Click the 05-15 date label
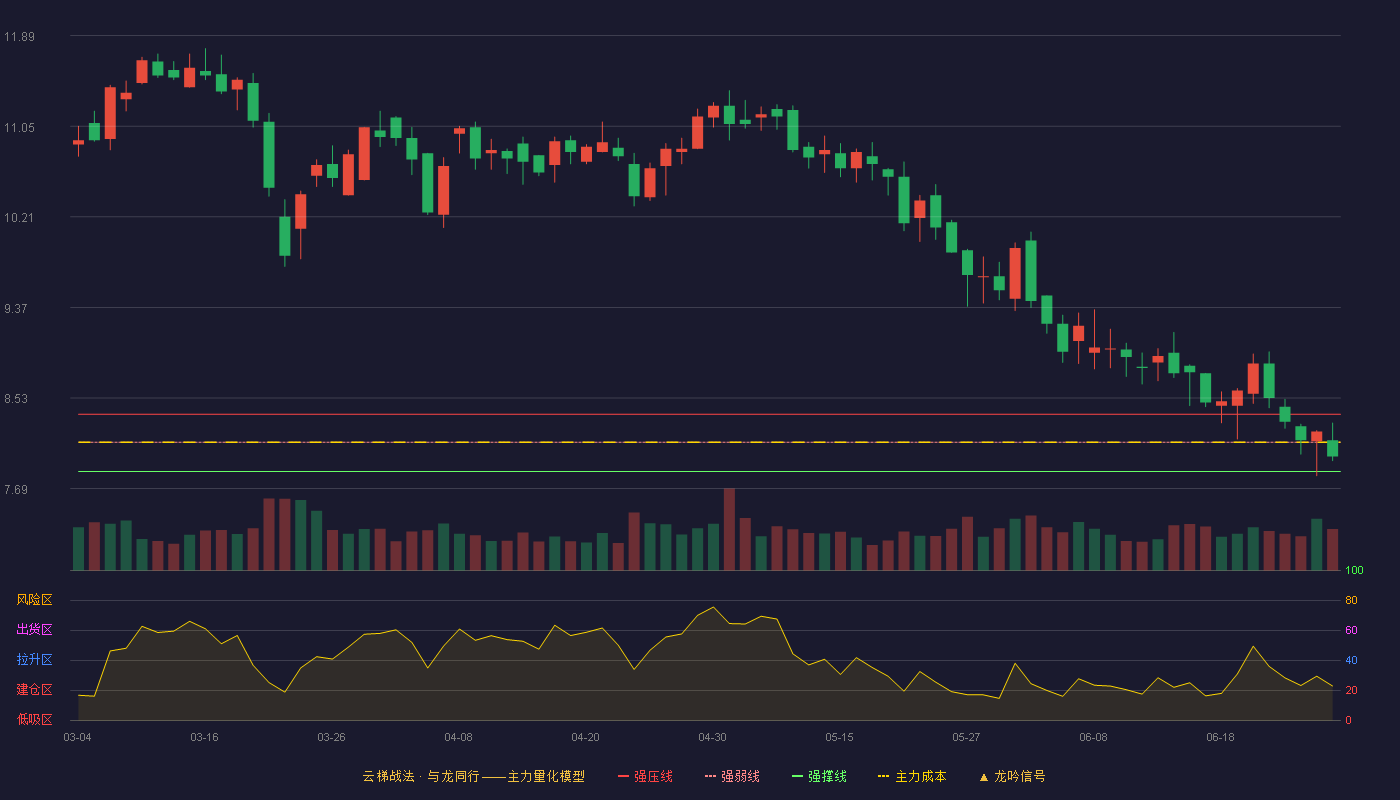The image size is (1400, 800). coord(839,737)
